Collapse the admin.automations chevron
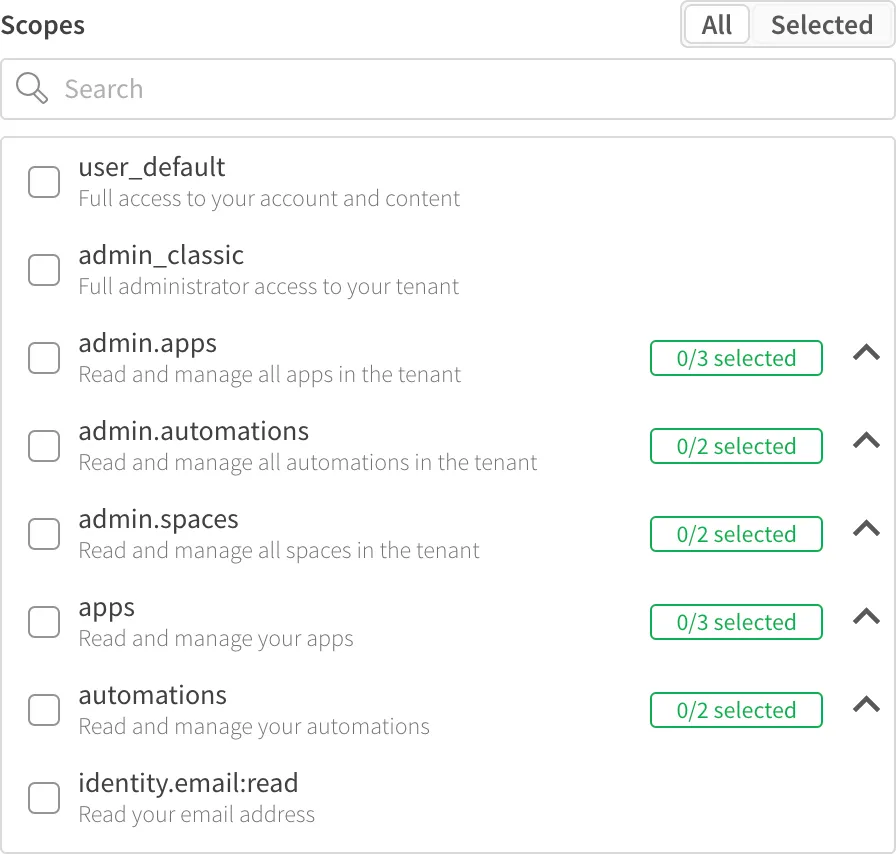Viewport: 896px width, 854px height. click(866, 441)
